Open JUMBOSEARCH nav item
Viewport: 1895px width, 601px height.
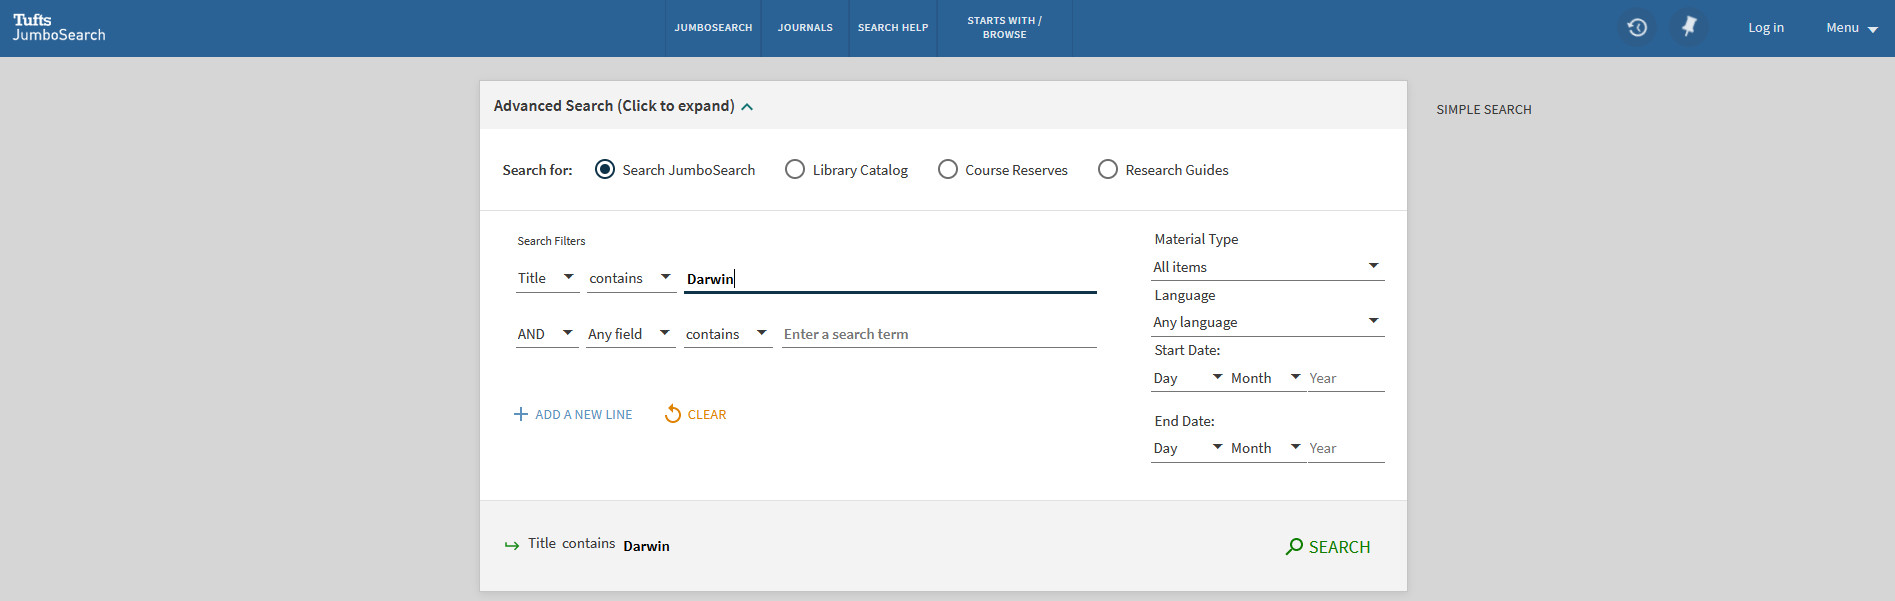(x=713, y=28)
